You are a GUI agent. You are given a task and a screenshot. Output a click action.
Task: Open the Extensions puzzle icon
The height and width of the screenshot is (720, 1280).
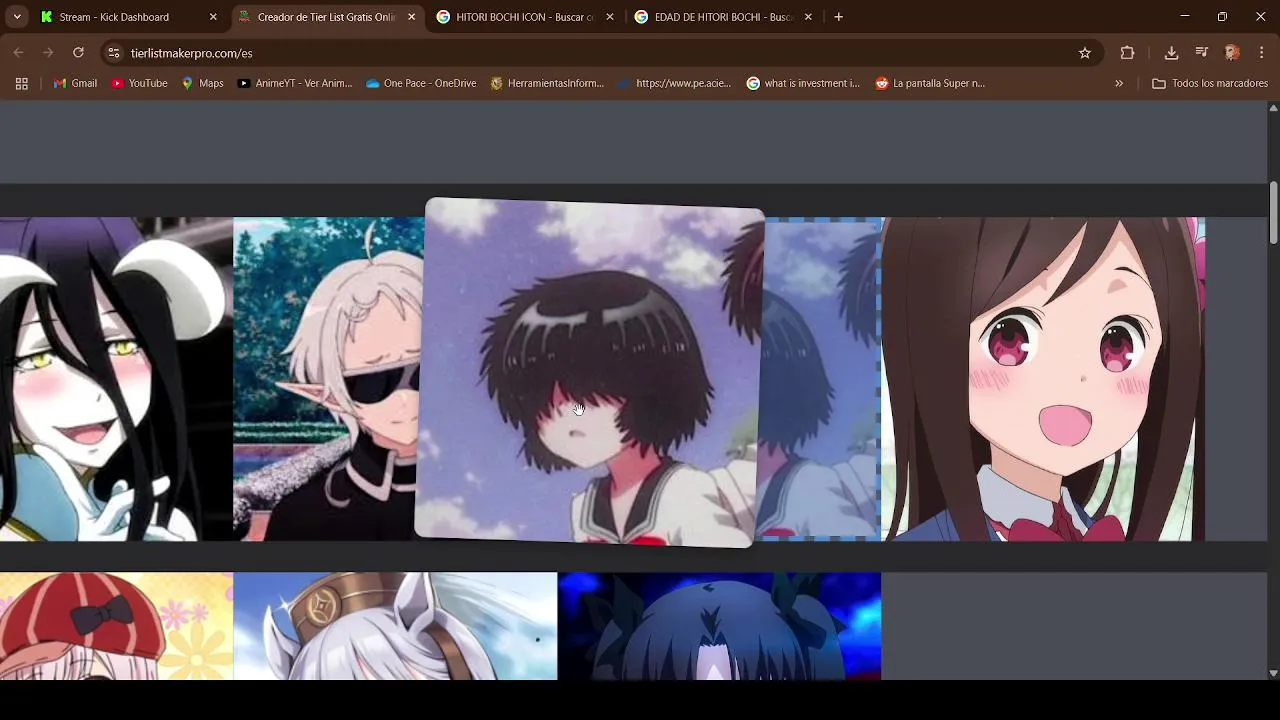(x=1127, y=53)
